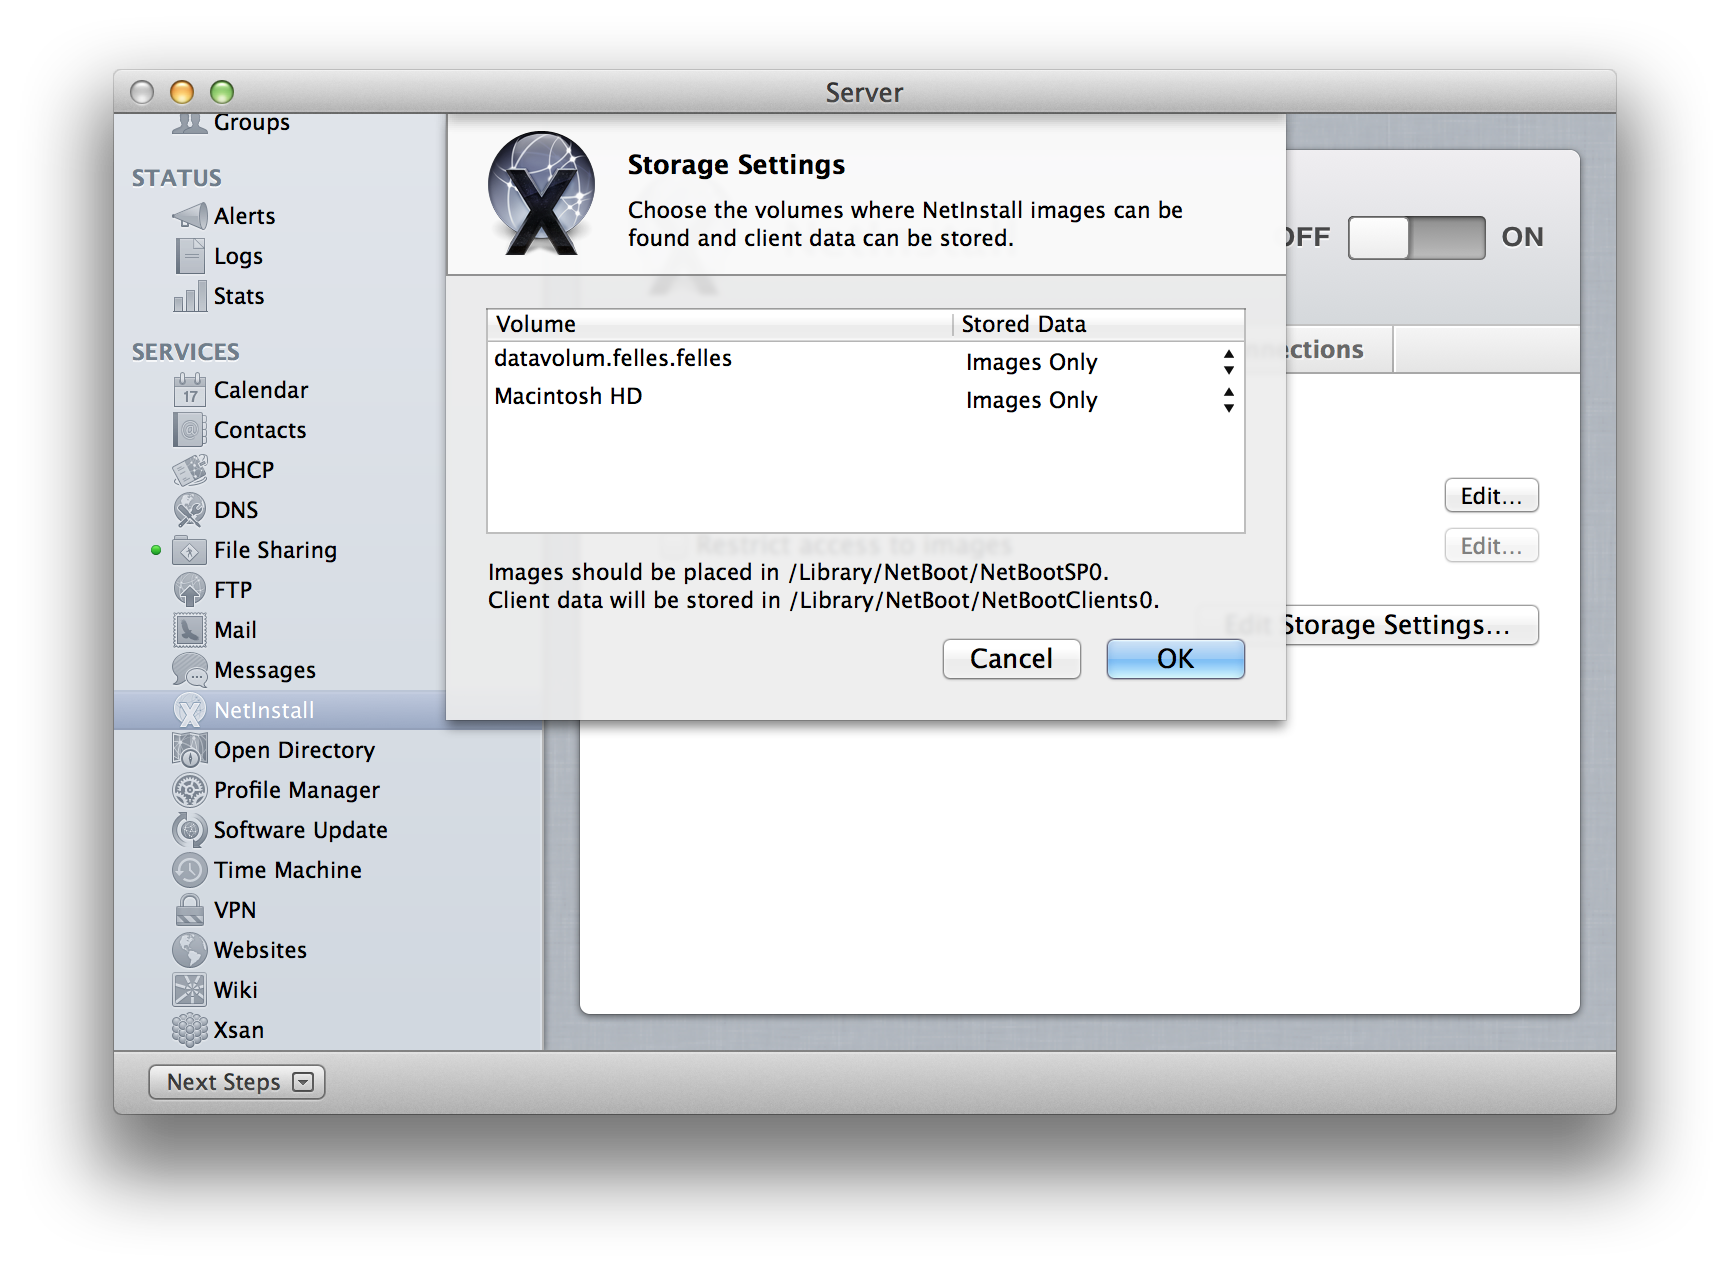This screenshot has width=1730, height=1272.
Task: Select the Websites globe icon
Action: click(x=190, y=950)
